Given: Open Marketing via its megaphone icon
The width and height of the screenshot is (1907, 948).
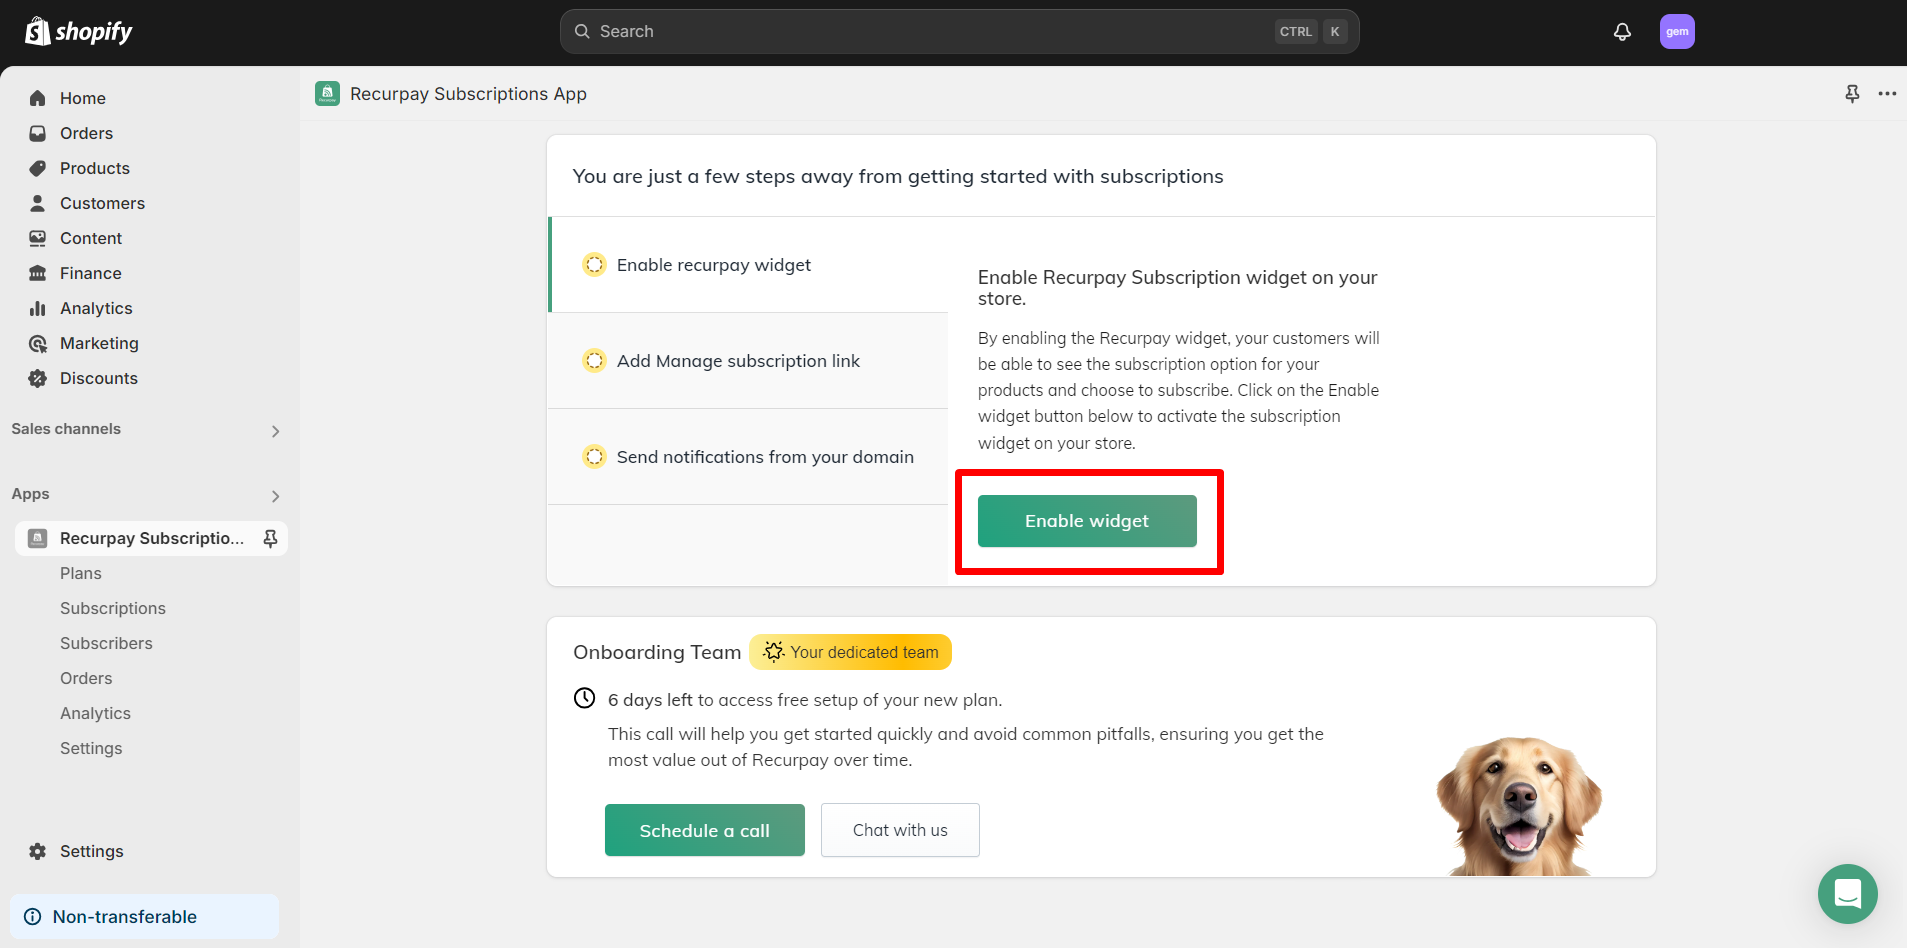Looking at the screenshot, I should pos(37,343).
